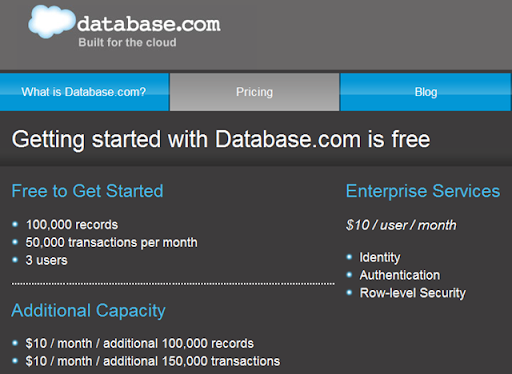
Task: Click the Identity list item
Action: tap(380, 257)
